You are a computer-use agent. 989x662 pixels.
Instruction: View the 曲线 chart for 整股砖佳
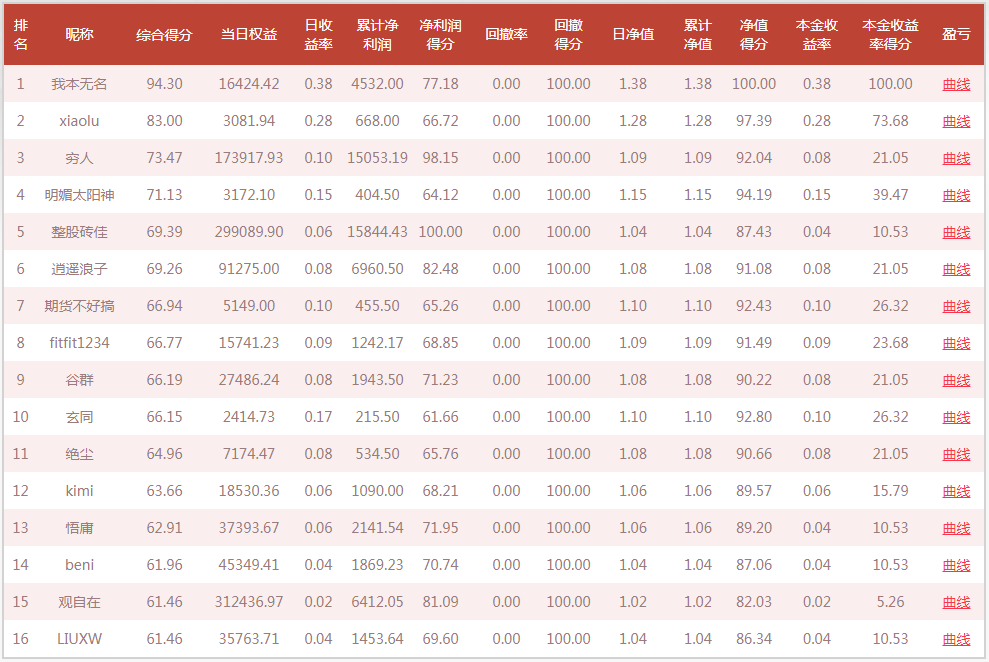click(x=956, y=232)
